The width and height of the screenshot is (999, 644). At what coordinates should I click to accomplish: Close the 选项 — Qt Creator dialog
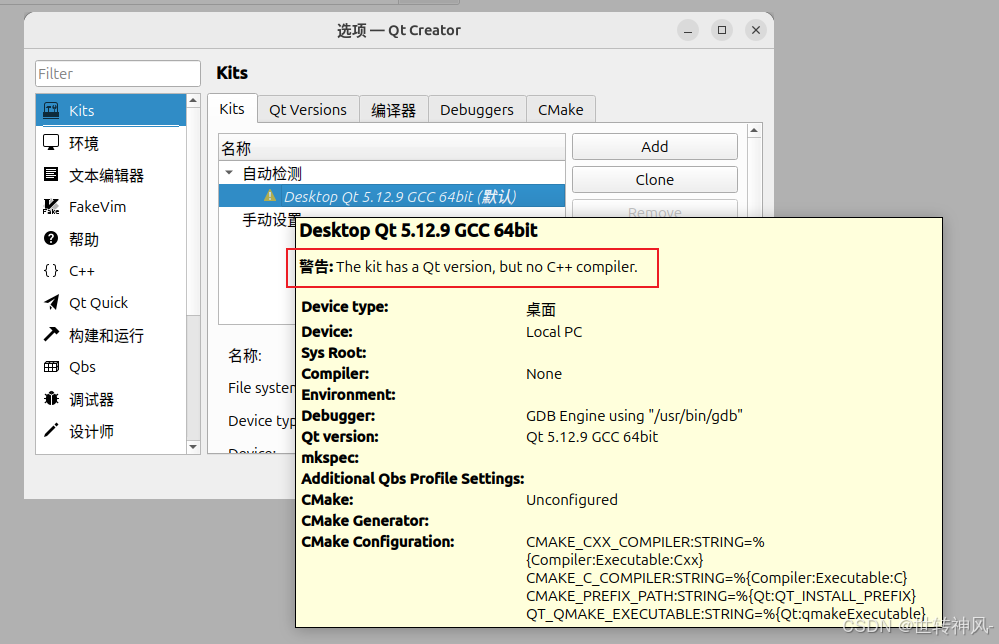pyautogui.click(x=756, y=30)
